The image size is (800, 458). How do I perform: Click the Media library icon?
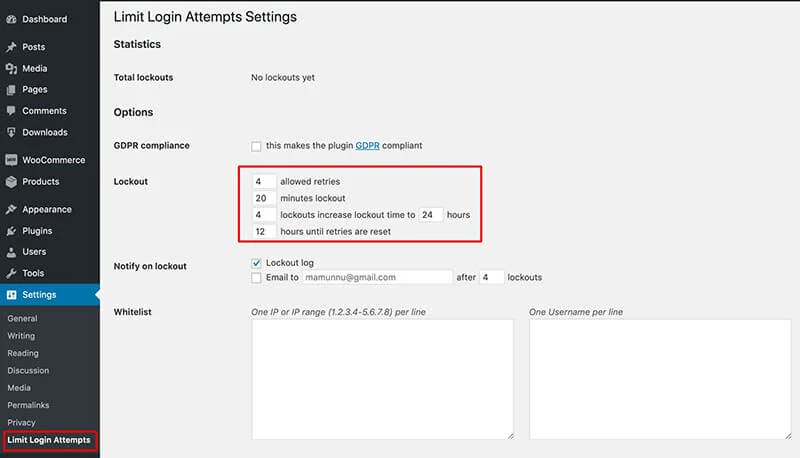click(11, 69)
